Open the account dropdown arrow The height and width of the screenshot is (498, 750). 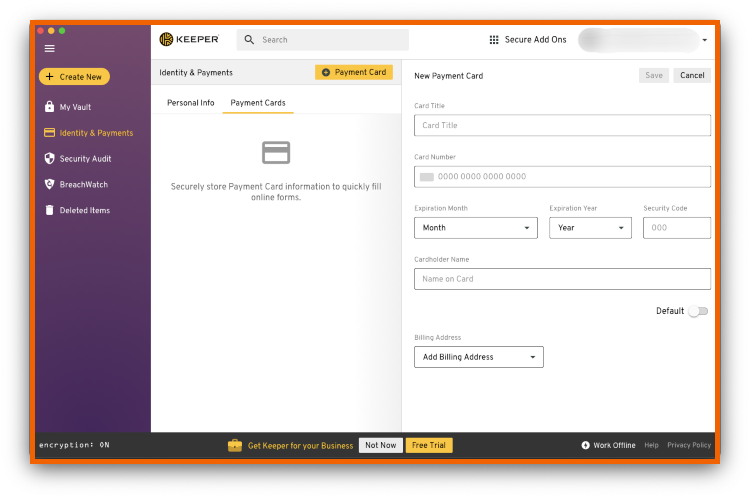click(x=705, y=40)
